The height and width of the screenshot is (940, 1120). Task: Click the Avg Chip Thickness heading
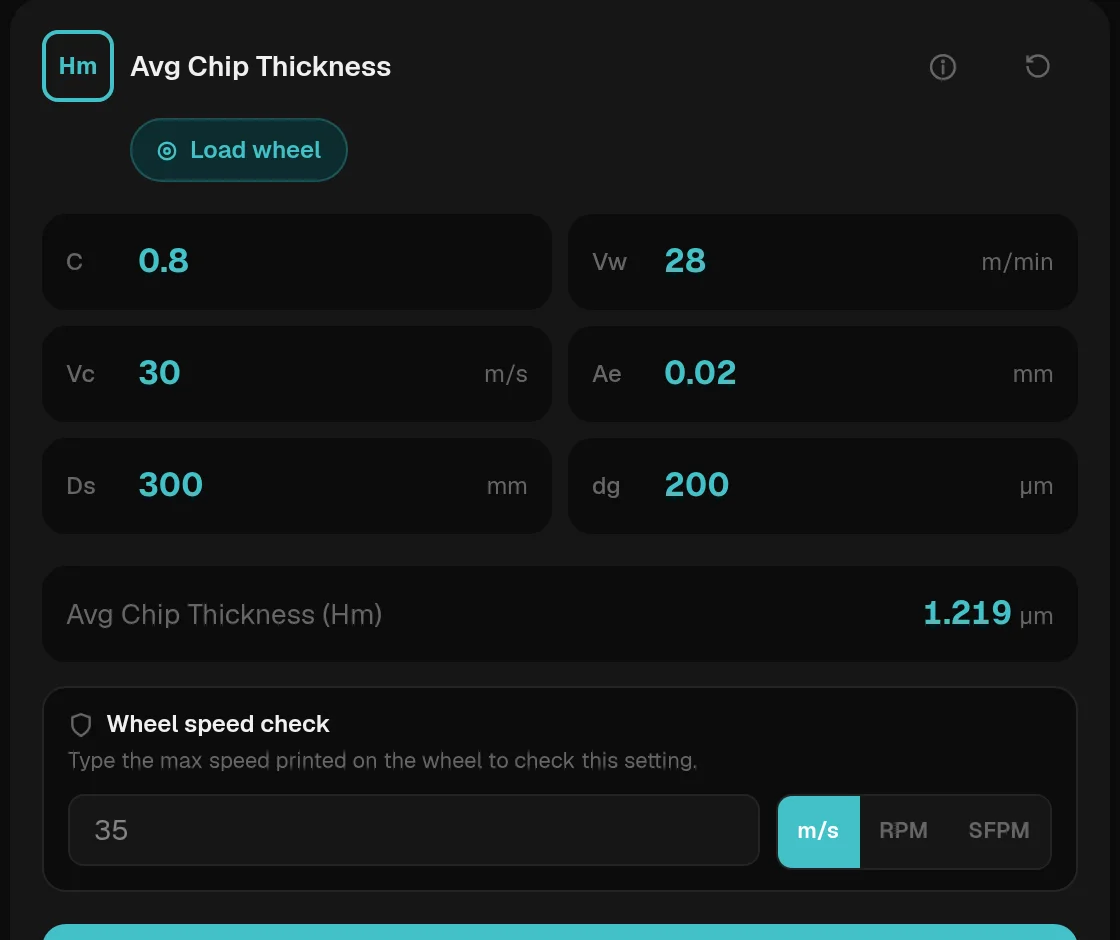(261, 66)
